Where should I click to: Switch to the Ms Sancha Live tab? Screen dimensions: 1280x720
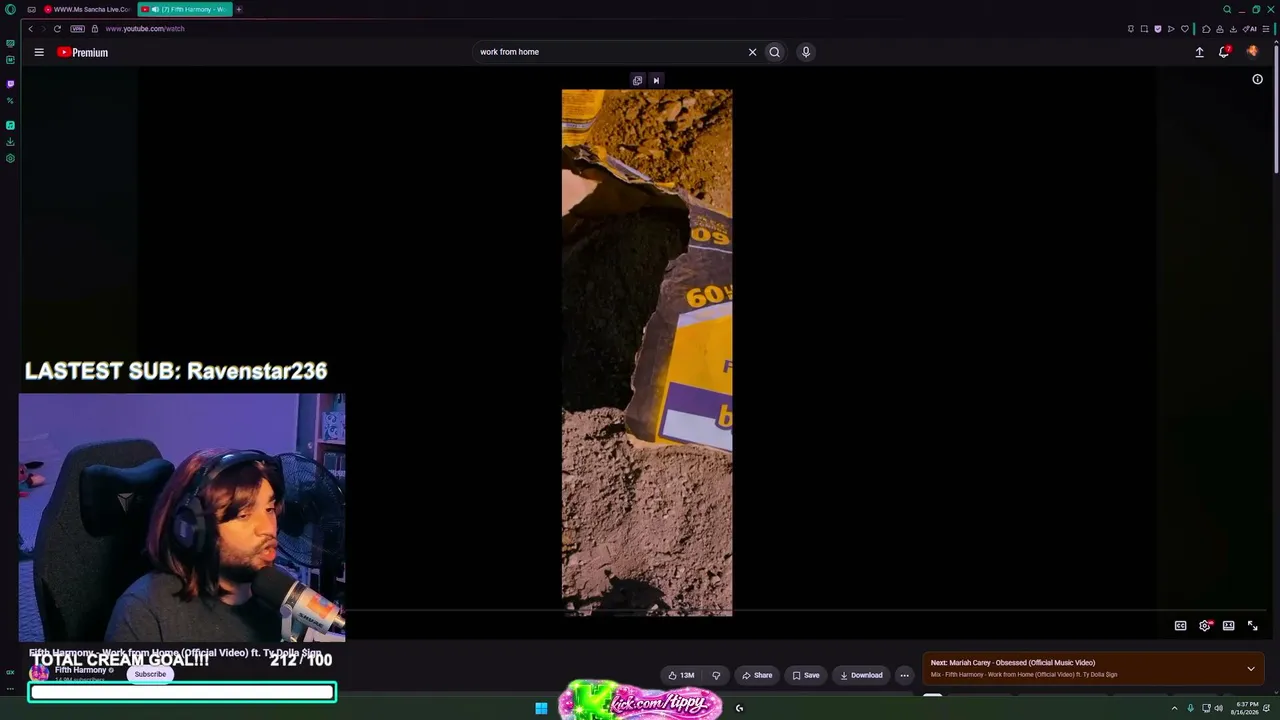87,9
